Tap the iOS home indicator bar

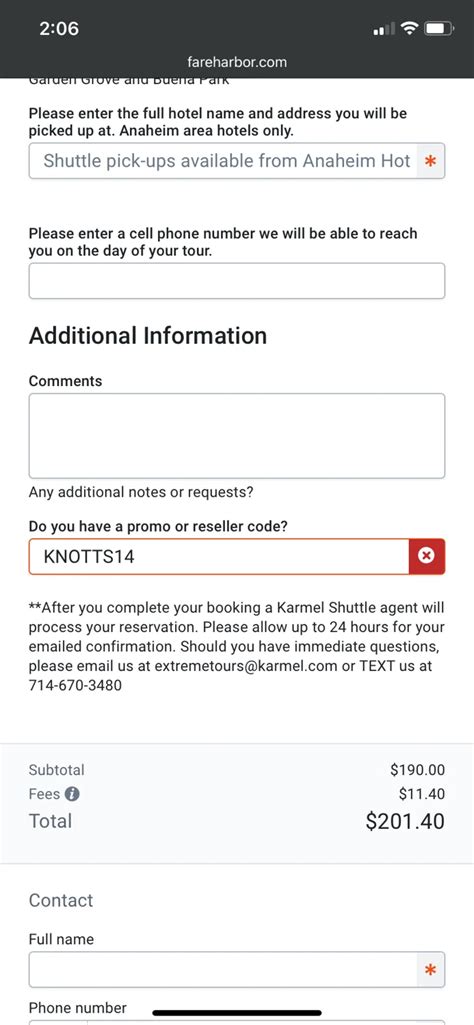click(237, 1013)
